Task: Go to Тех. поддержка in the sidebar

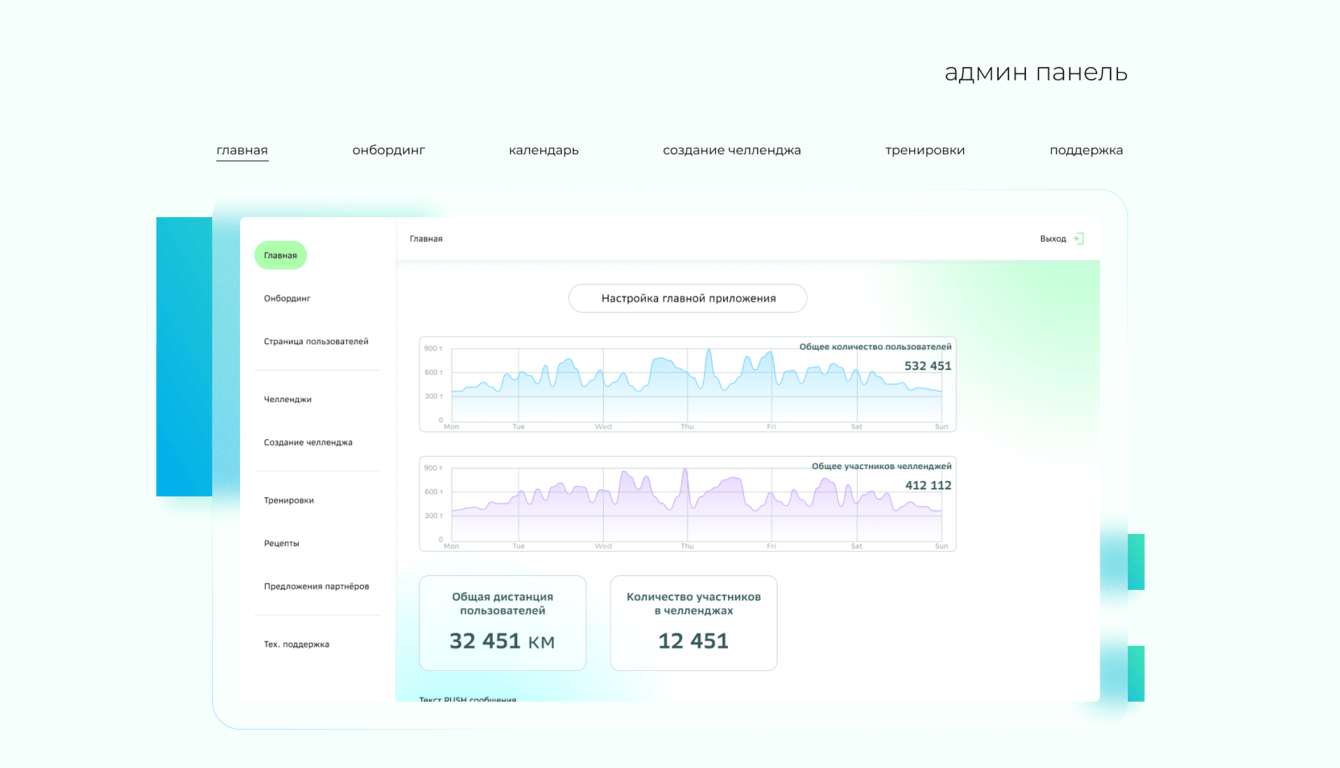Action: click(x=296, y=645)
